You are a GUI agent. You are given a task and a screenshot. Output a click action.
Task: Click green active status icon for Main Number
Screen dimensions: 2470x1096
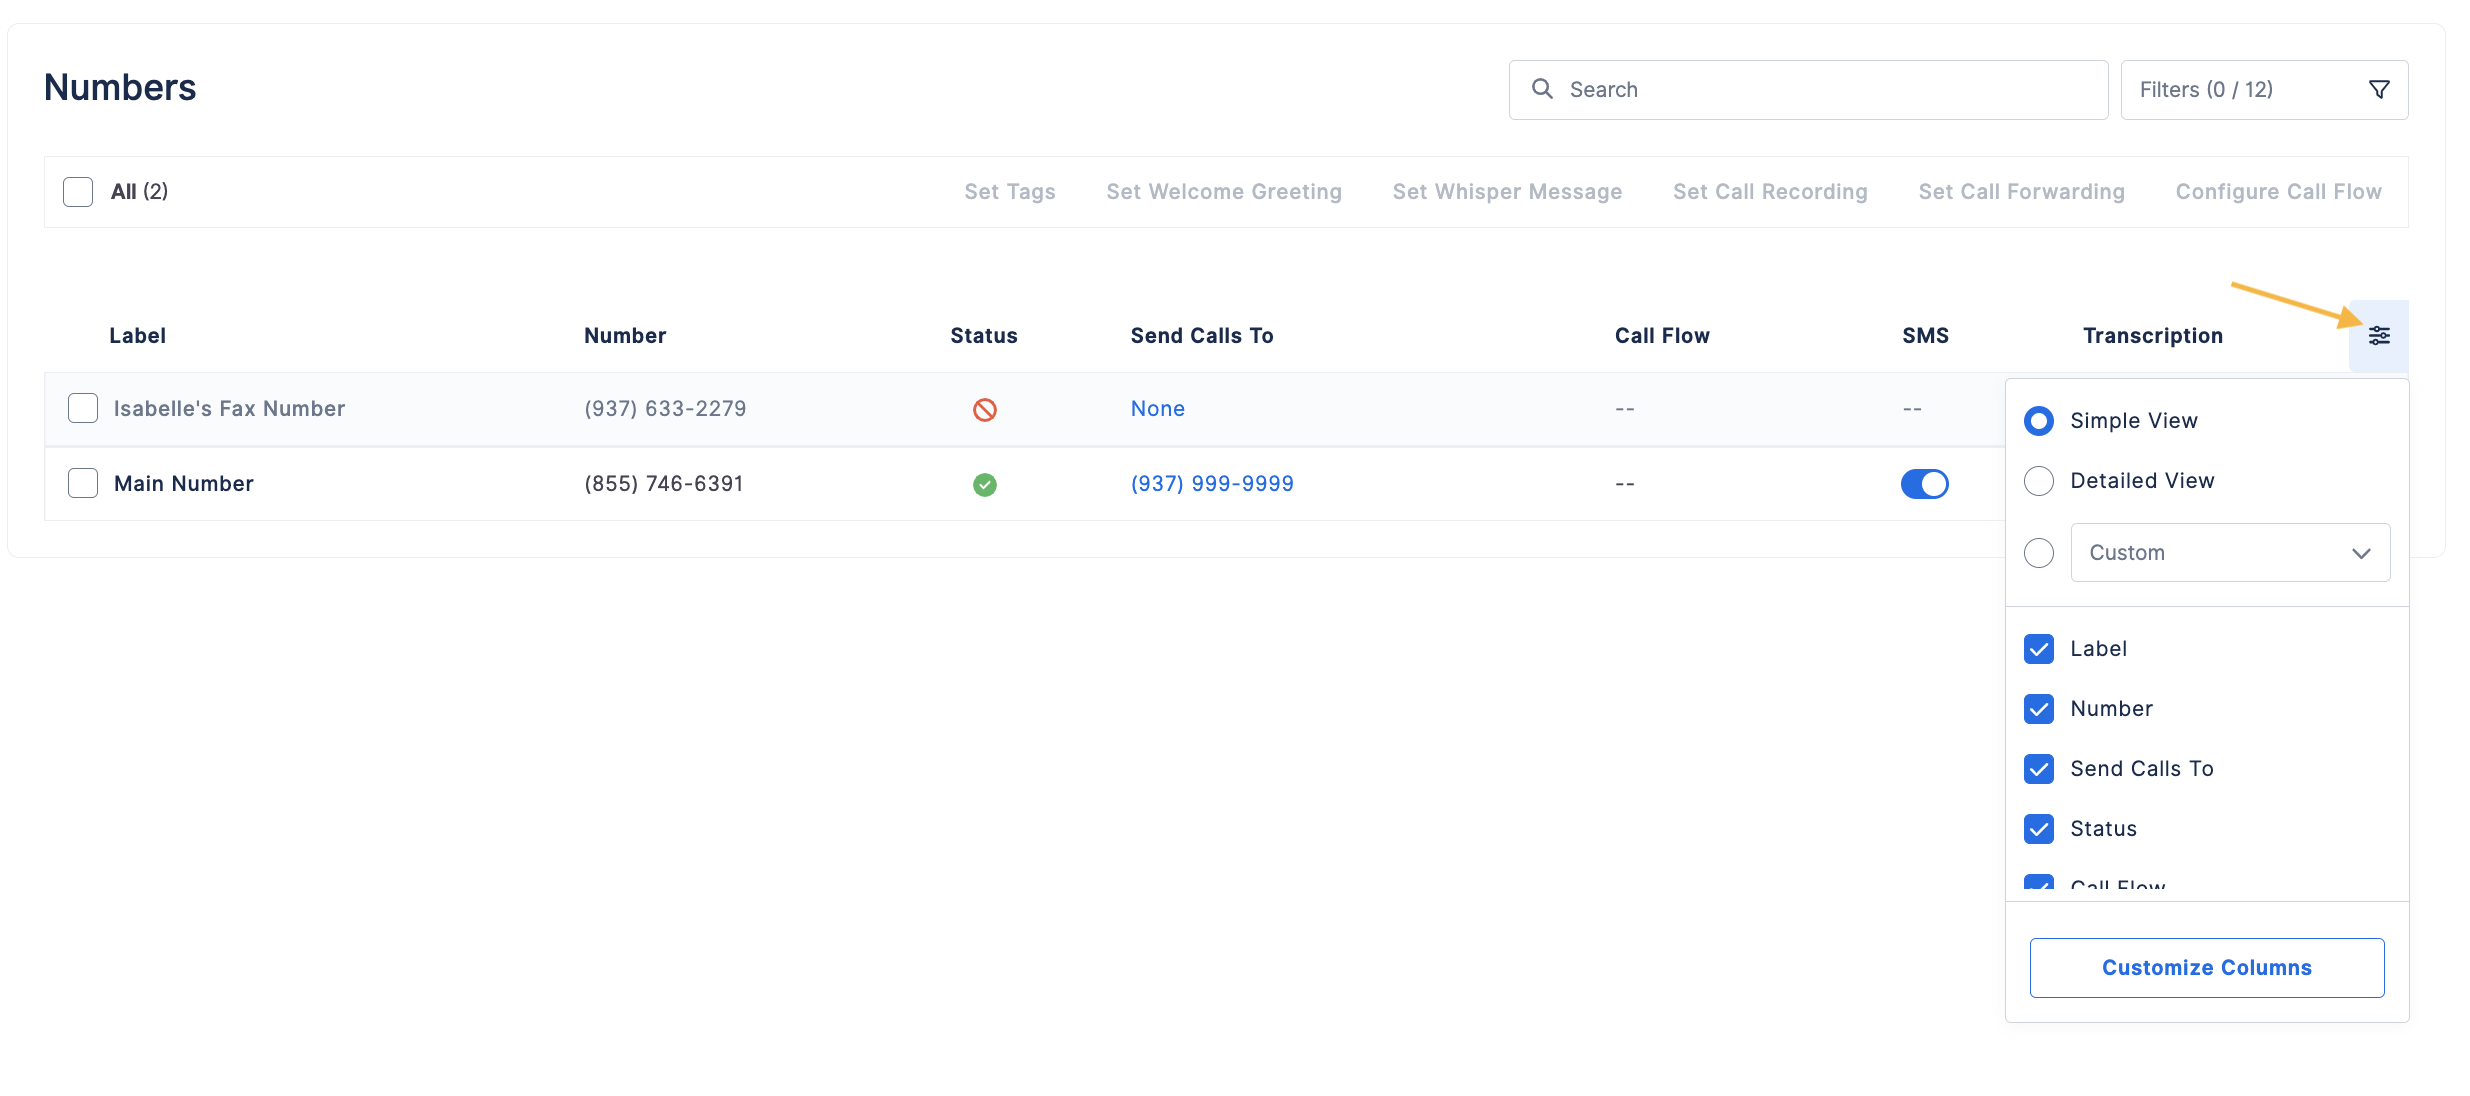984,484
